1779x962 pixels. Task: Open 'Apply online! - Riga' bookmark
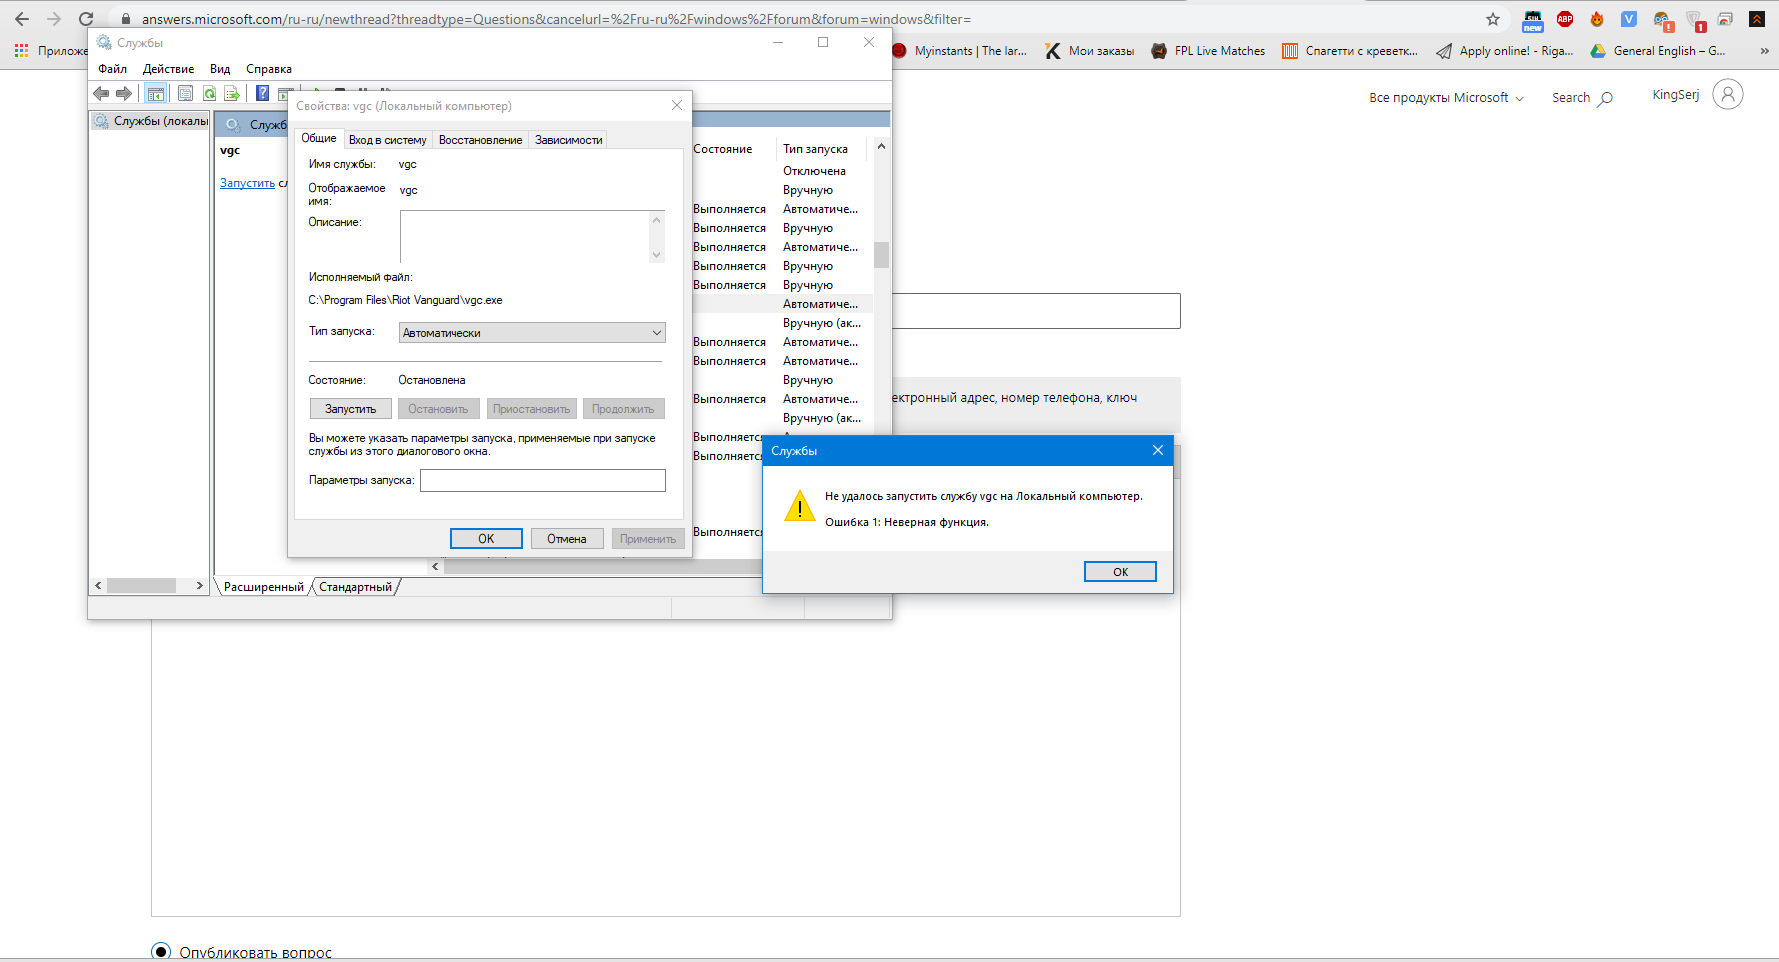click(1505, 51)
